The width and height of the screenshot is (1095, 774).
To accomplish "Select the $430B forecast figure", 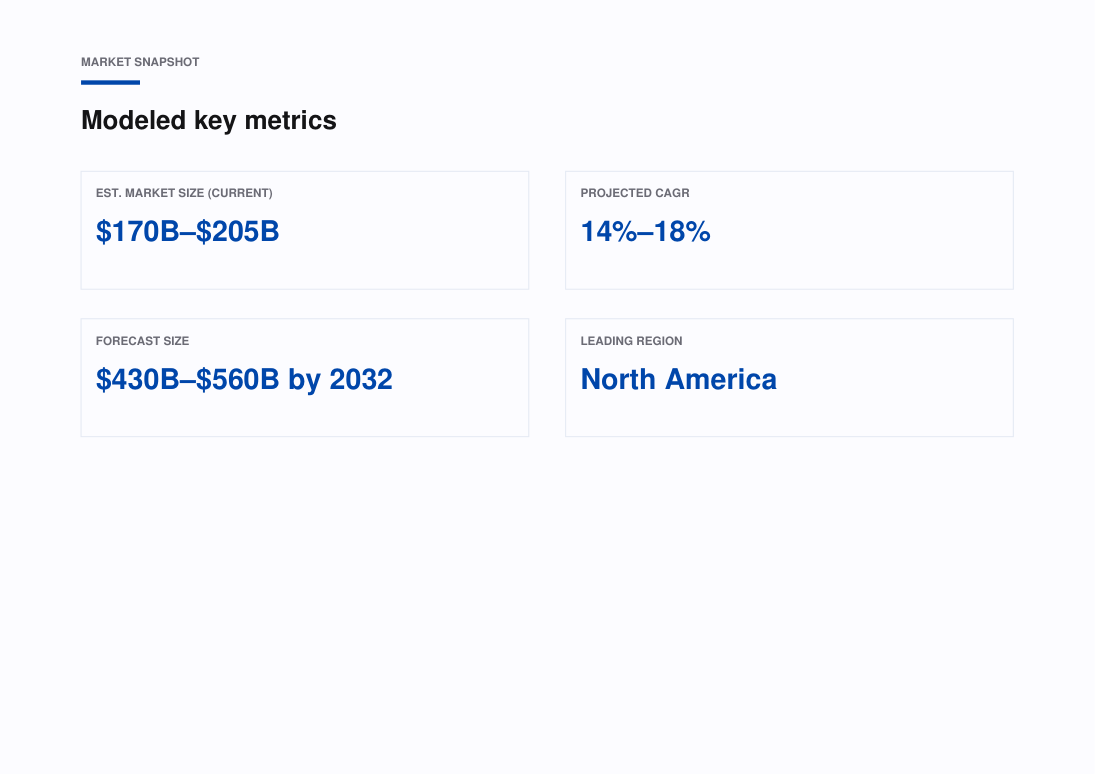I will (x=138, y=380).
